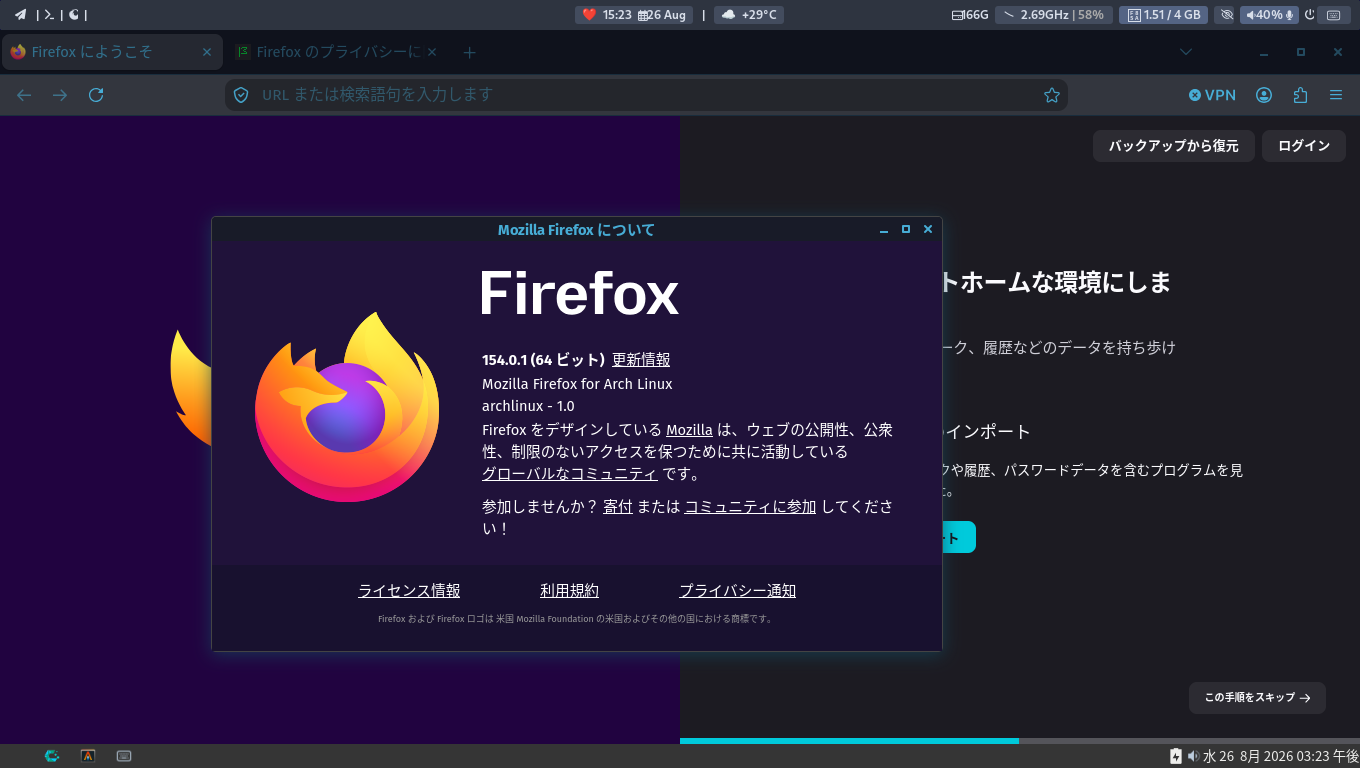Click the onboarding progress bar at the page bottom
Screen dimensions: 1360x768
[x=1020, y=741]
